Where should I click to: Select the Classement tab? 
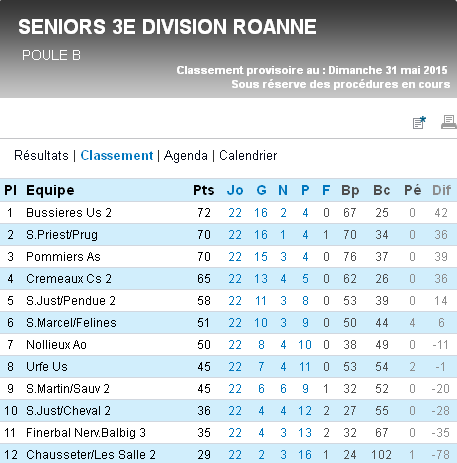(x=117, y=156)
